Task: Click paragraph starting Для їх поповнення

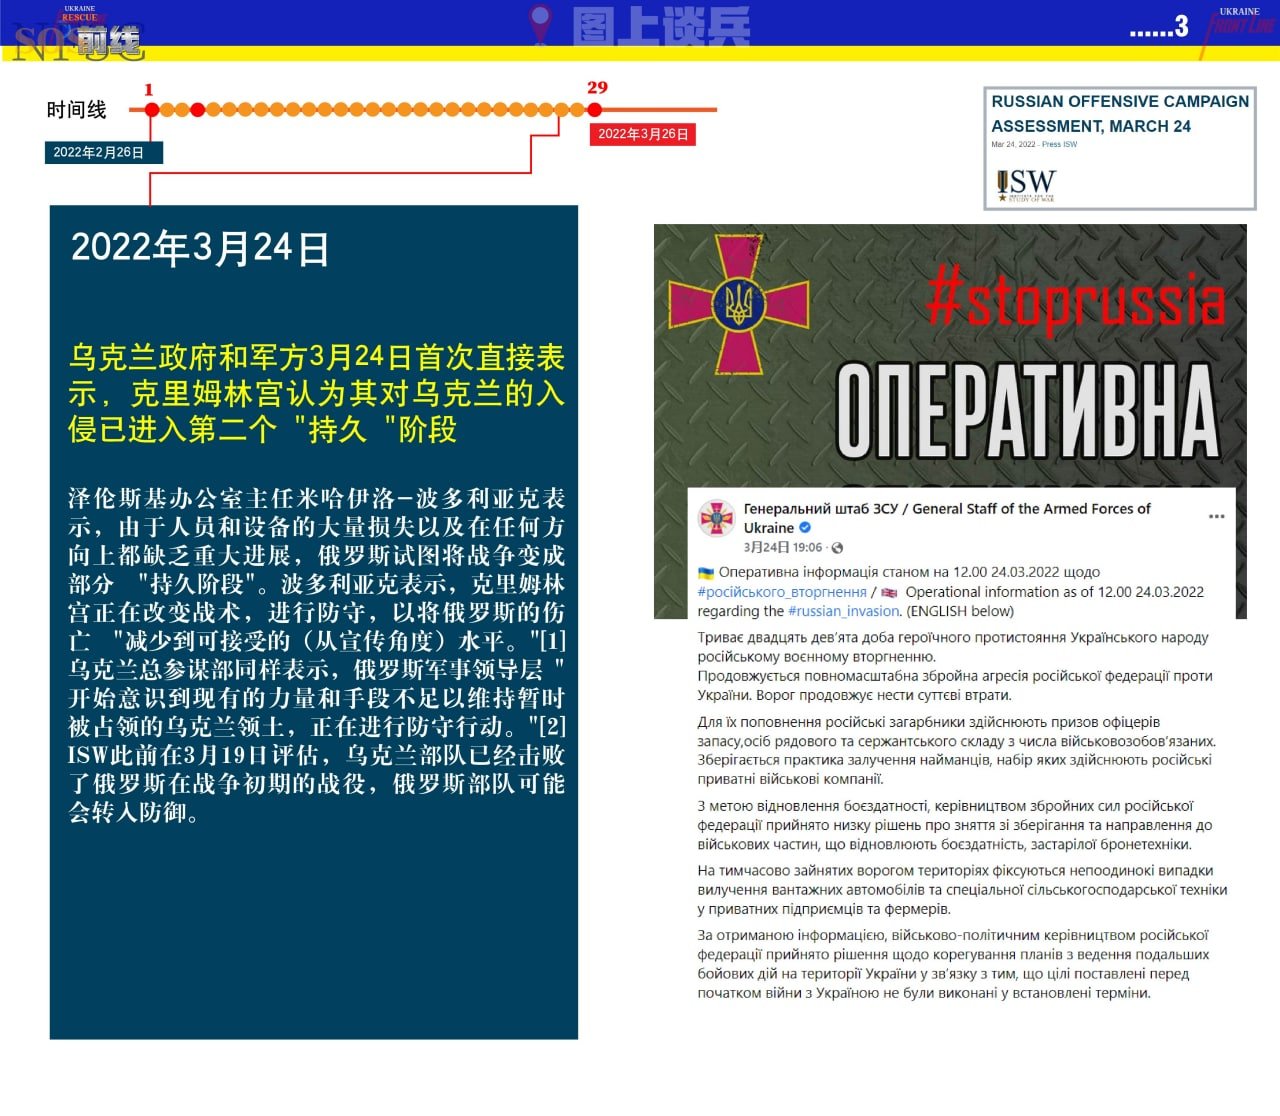Action: [957, 750]
